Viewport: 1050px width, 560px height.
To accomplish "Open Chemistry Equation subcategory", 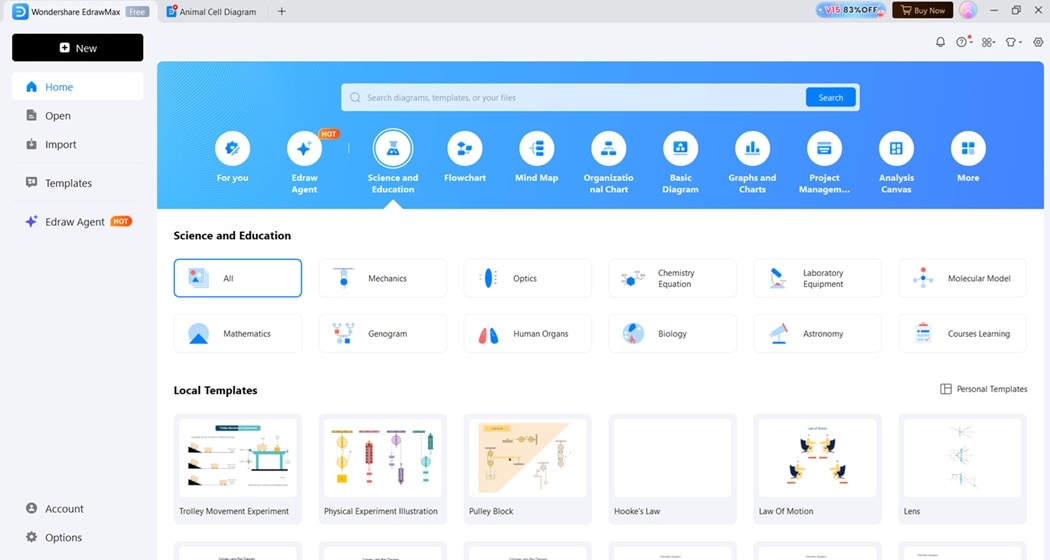I will [x=672, y=278].
